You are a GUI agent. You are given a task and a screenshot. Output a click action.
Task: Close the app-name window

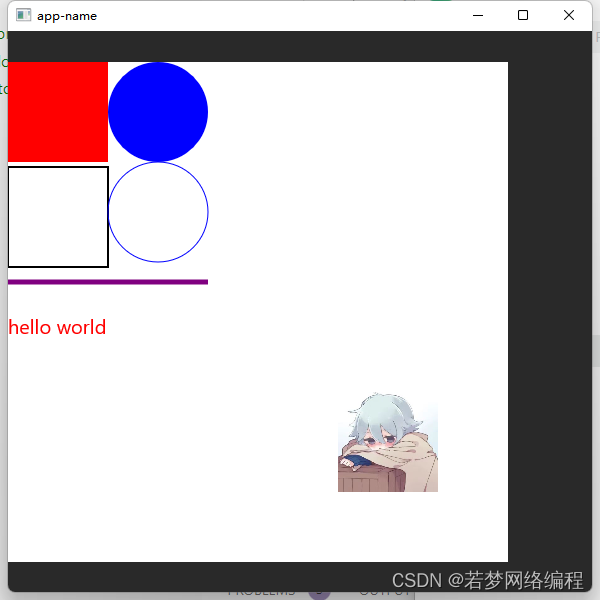click(x=569, y=15)
